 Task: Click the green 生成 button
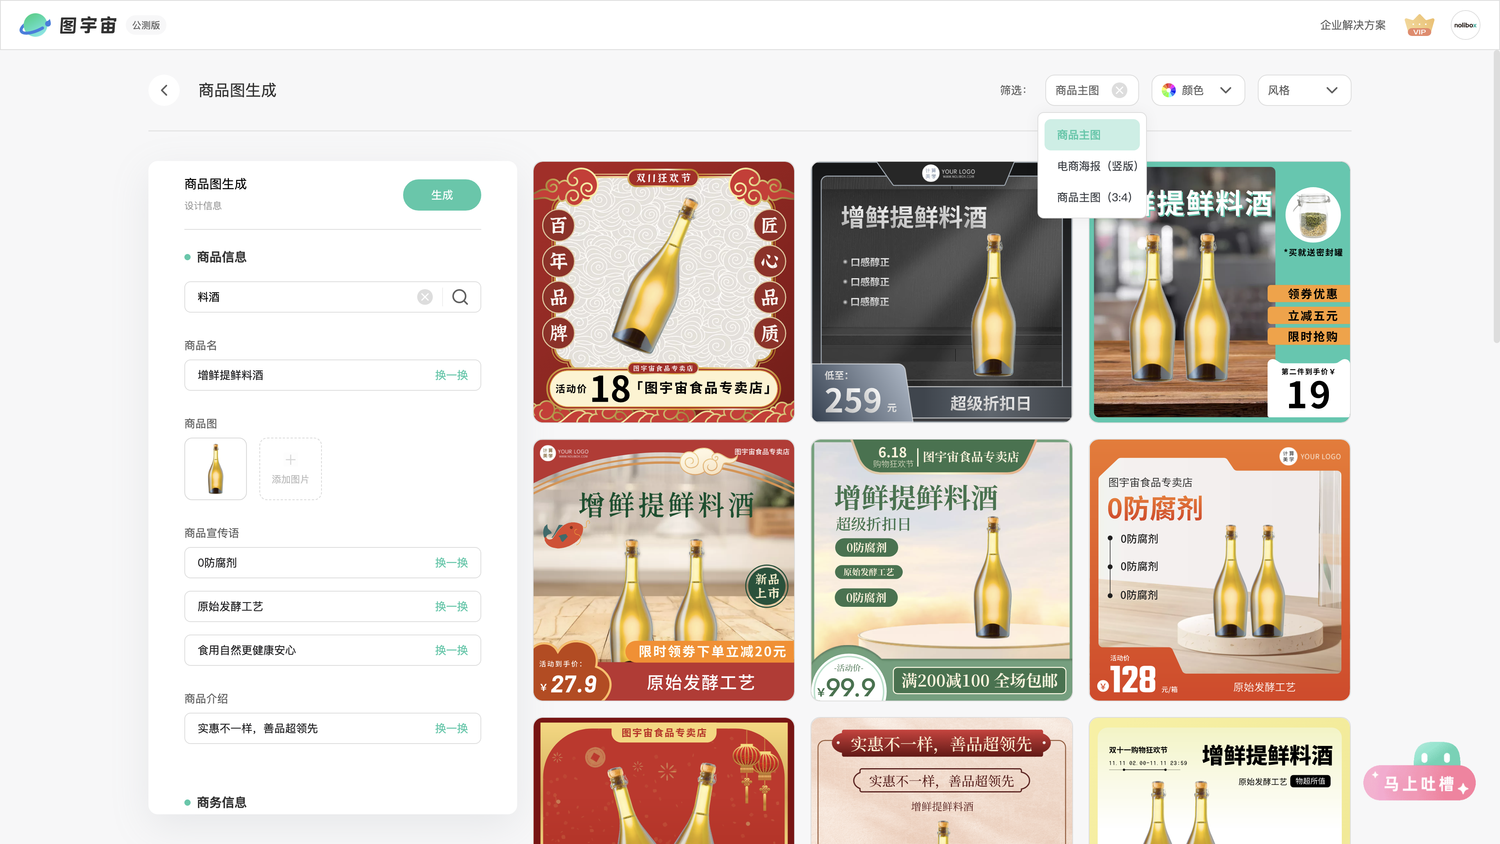point(442,195)
